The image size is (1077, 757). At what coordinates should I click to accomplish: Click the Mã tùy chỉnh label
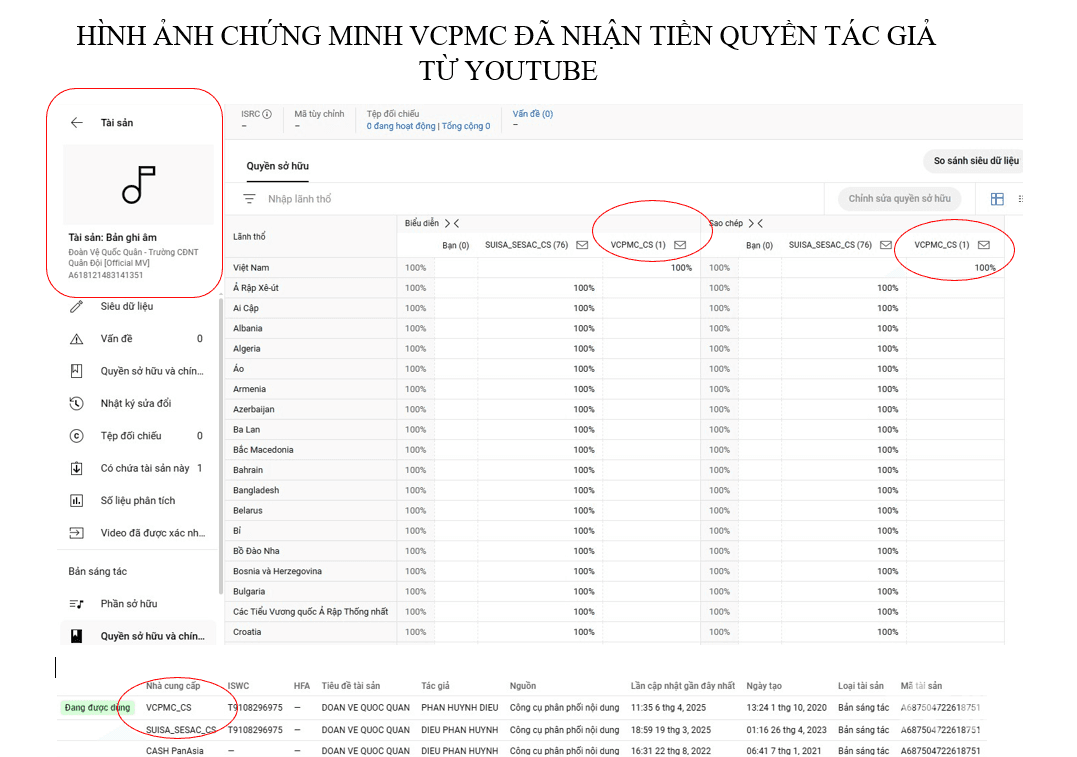coord(319,114)
